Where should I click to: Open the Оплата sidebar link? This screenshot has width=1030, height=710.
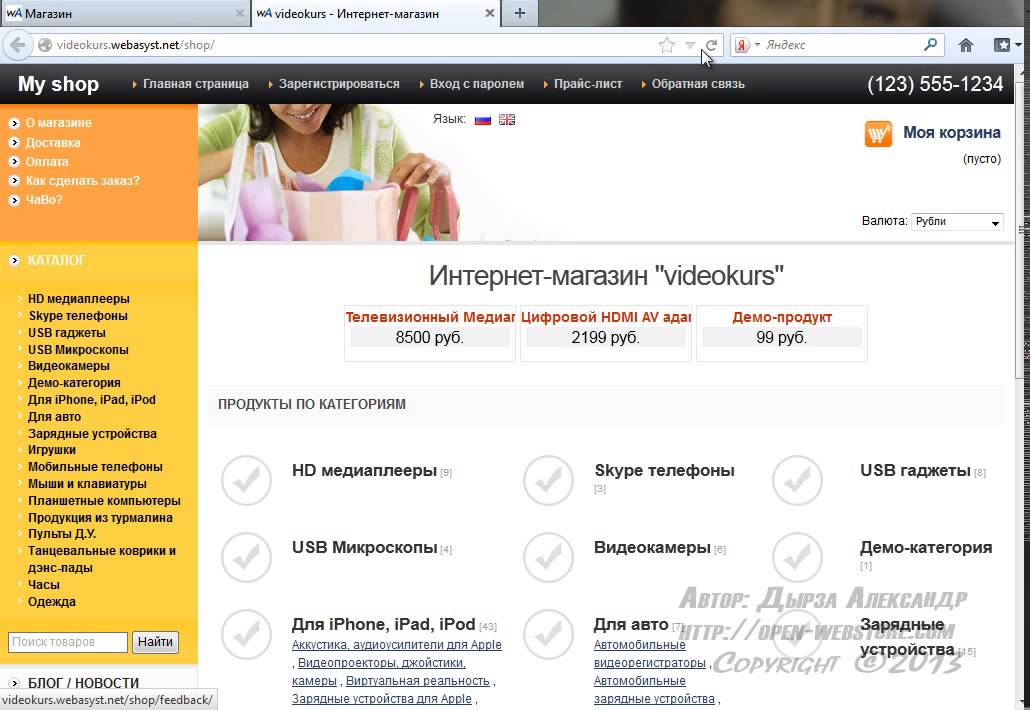[x=47, y=162]
